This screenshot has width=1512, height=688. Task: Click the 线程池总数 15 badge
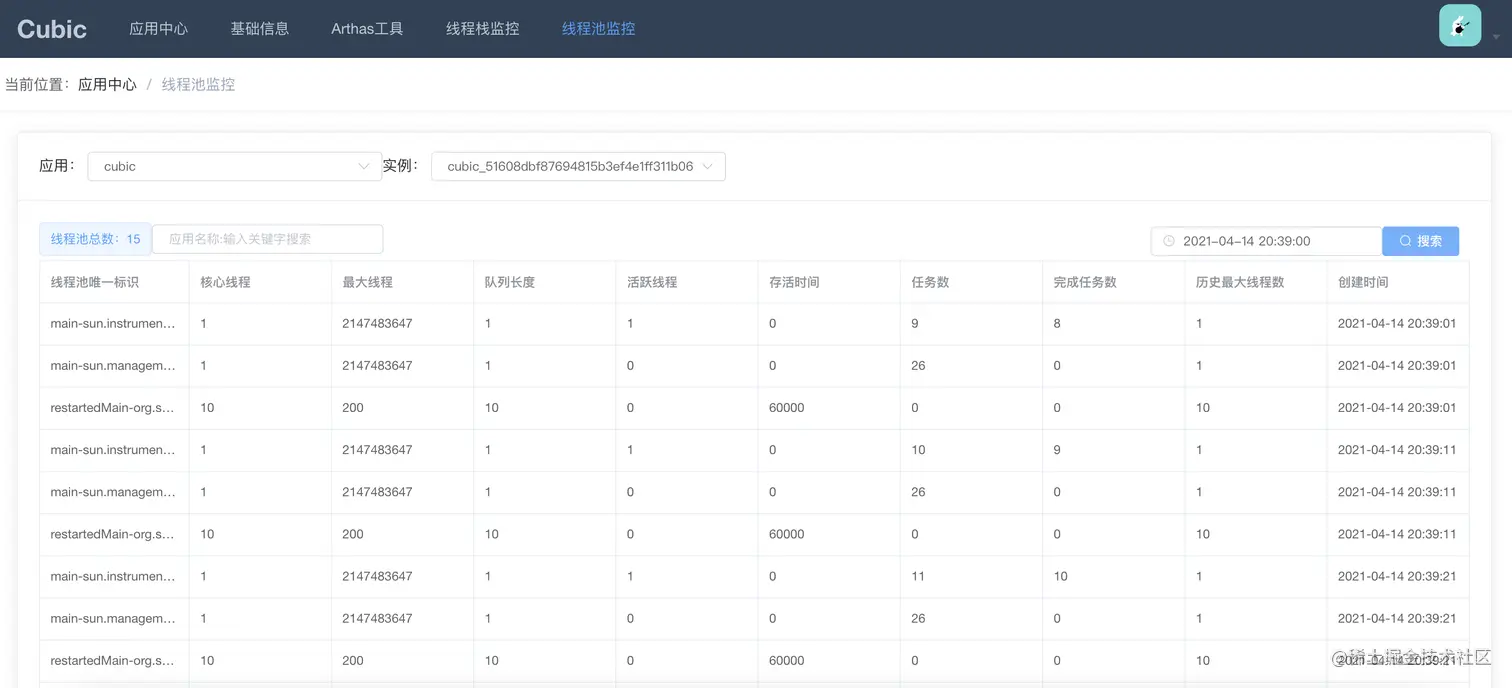click(x=95, y=239)
